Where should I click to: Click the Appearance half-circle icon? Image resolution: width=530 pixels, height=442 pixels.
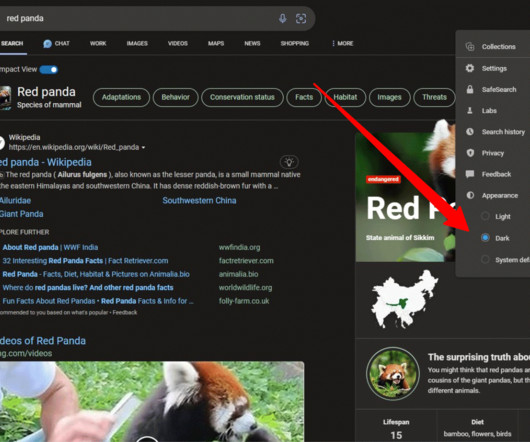pyautogui.click(x=470, y=195)
